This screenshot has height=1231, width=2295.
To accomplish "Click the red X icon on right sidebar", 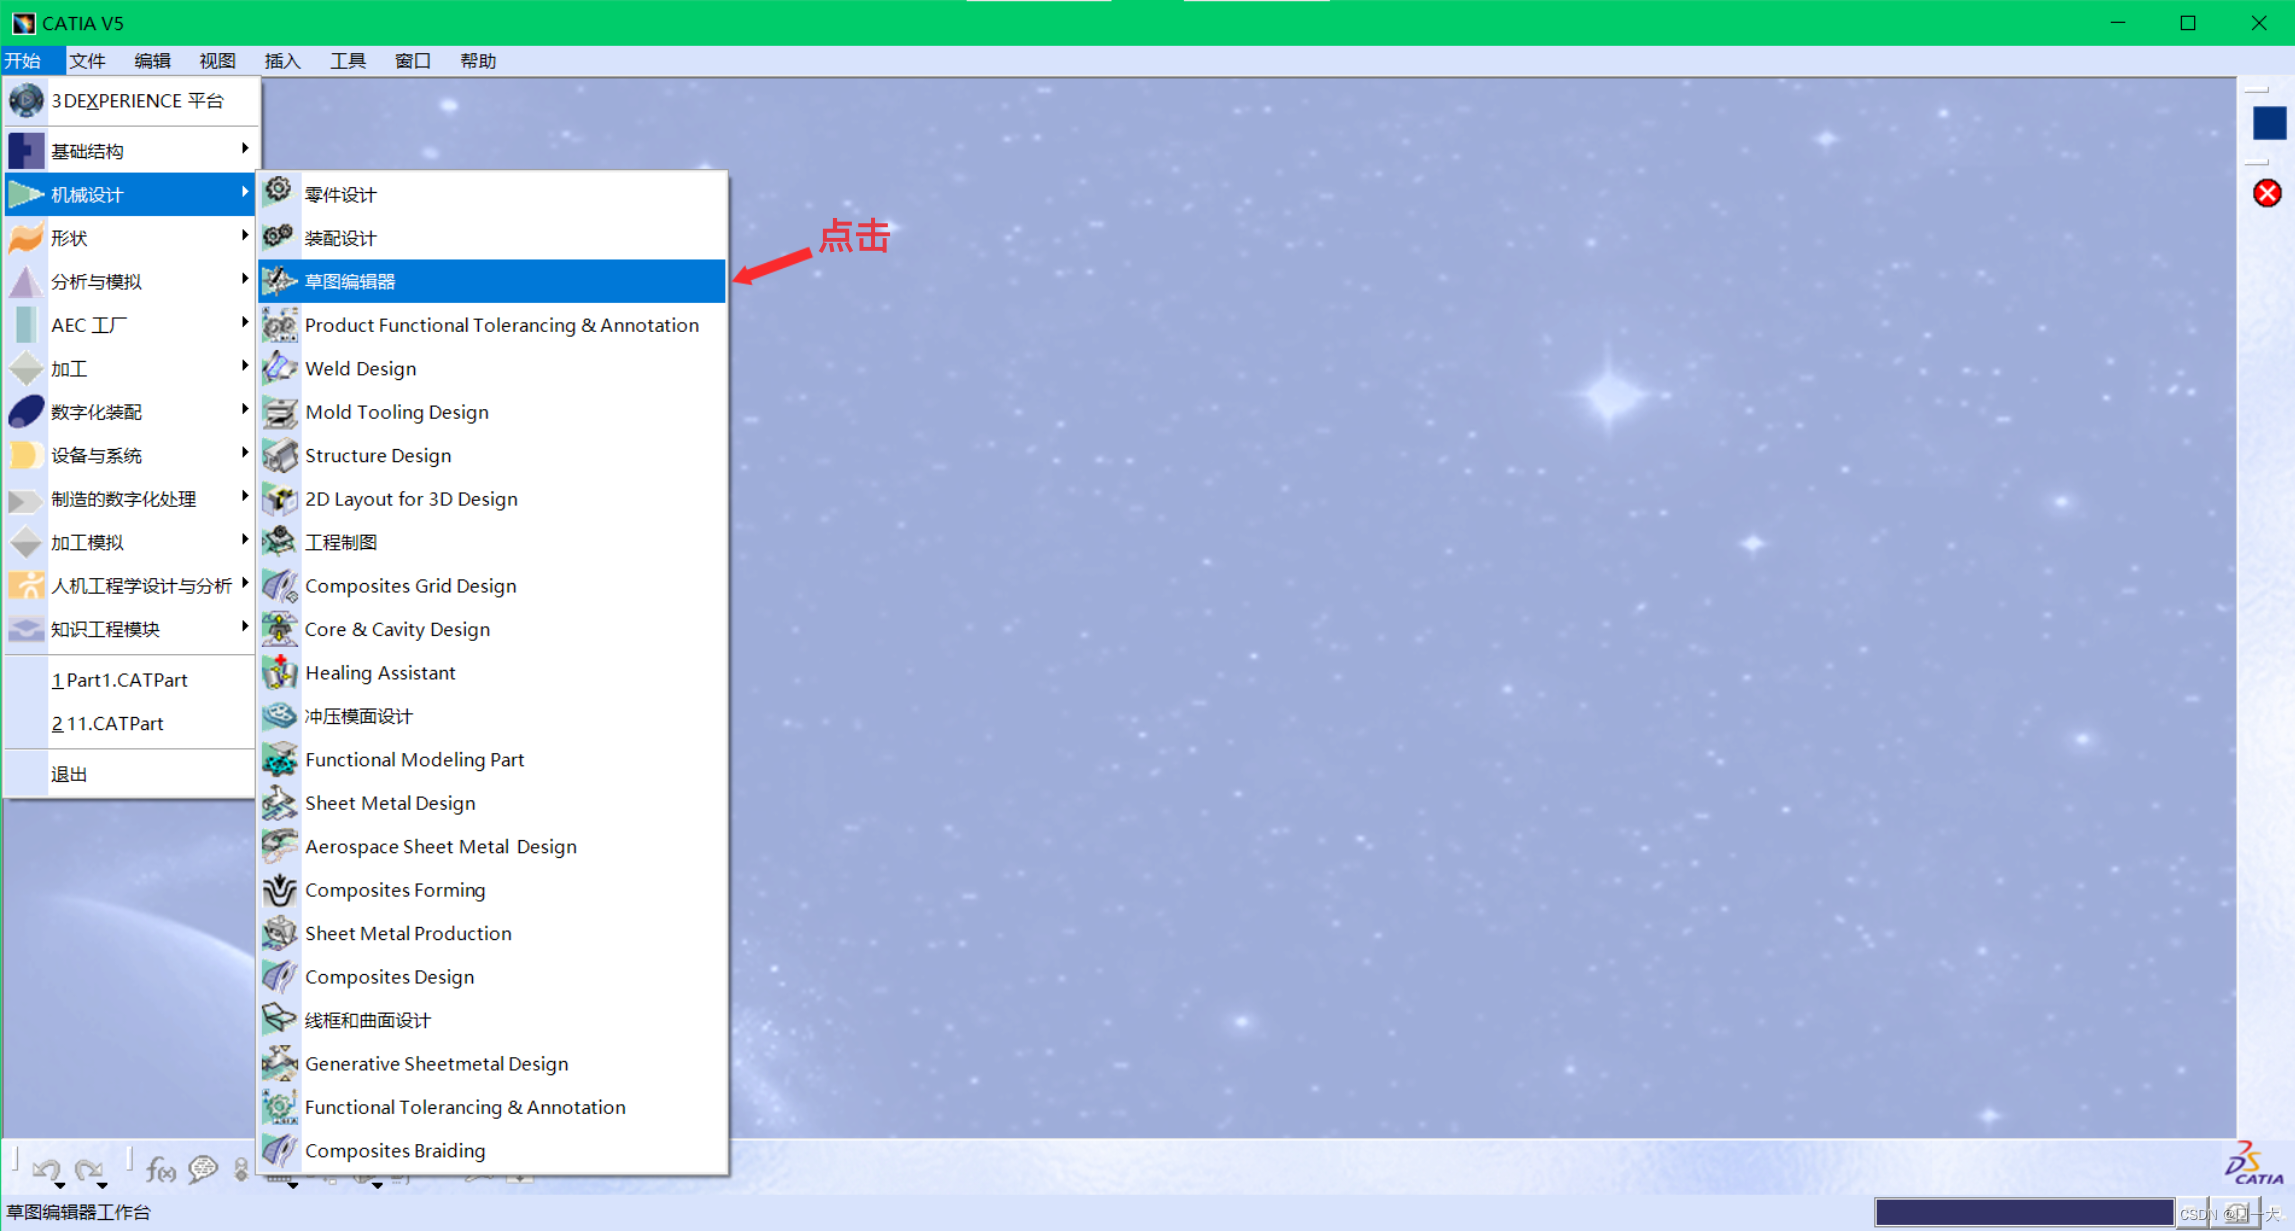I will (x=2267, y=193).
